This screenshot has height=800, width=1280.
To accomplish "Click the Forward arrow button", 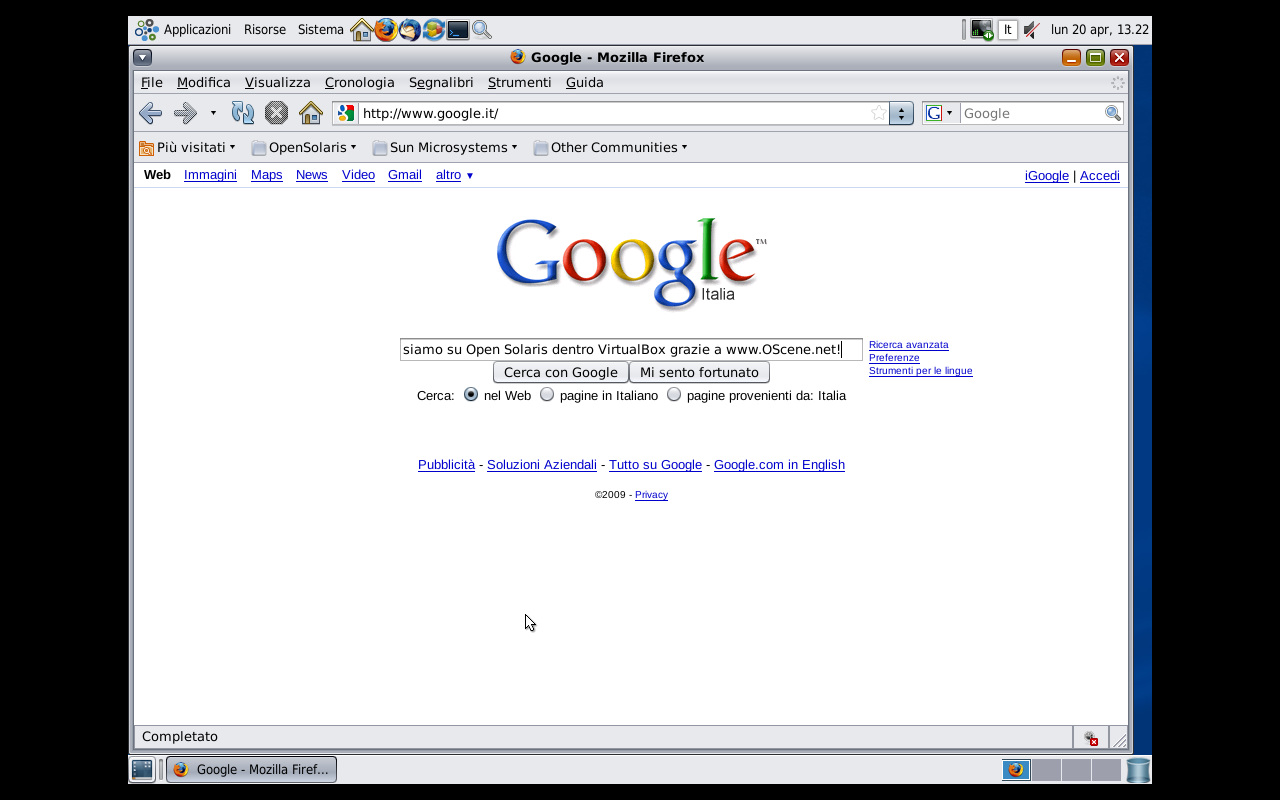I will pyautogui.click(x=185, y=113).
